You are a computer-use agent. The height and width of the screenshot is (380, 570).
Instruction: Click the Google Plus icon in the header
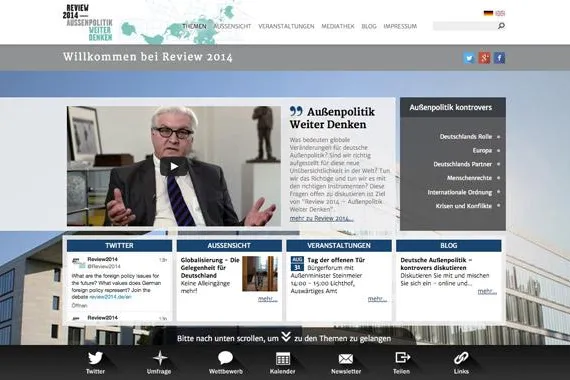point(484,58)
